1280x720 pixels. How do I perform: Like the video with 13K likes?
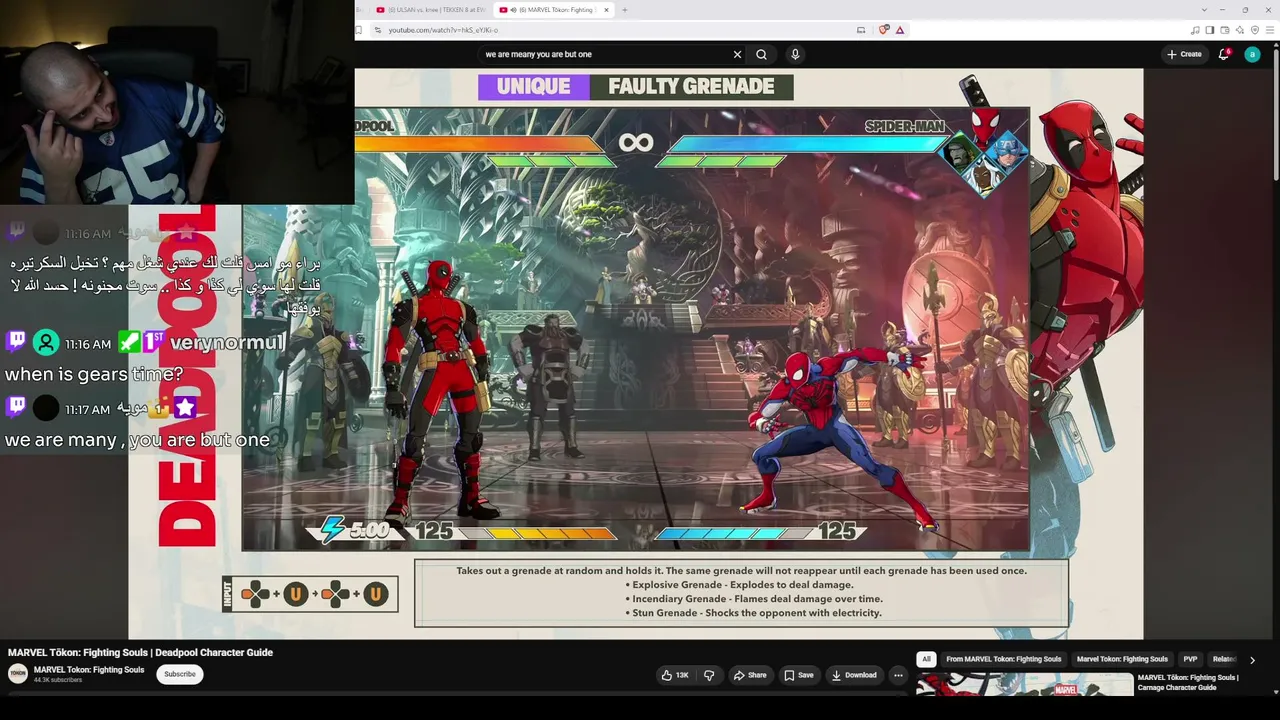click(675, 675)
